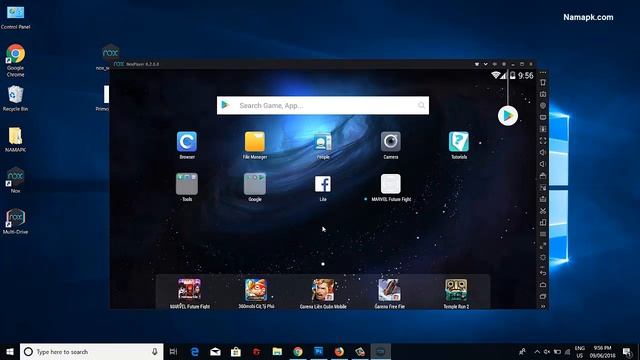Viewport: 640px width, 360px height.
Task: Click Nox title bar down-arrow menu
Action: tap(485, 64)
